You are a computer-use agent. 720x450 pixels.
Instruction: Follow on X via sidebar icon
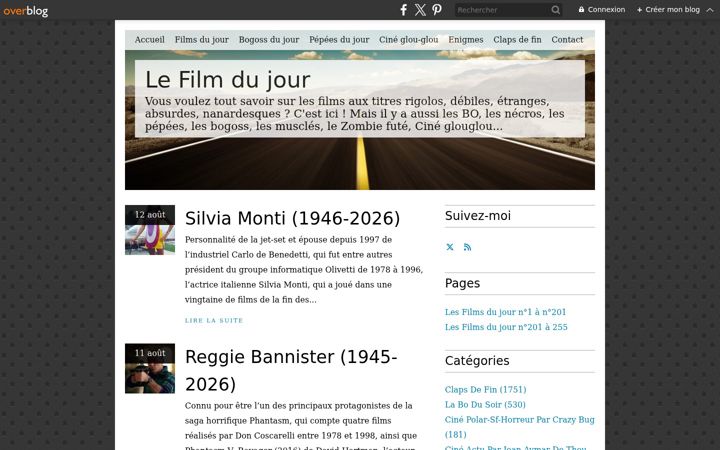(450, 247)
